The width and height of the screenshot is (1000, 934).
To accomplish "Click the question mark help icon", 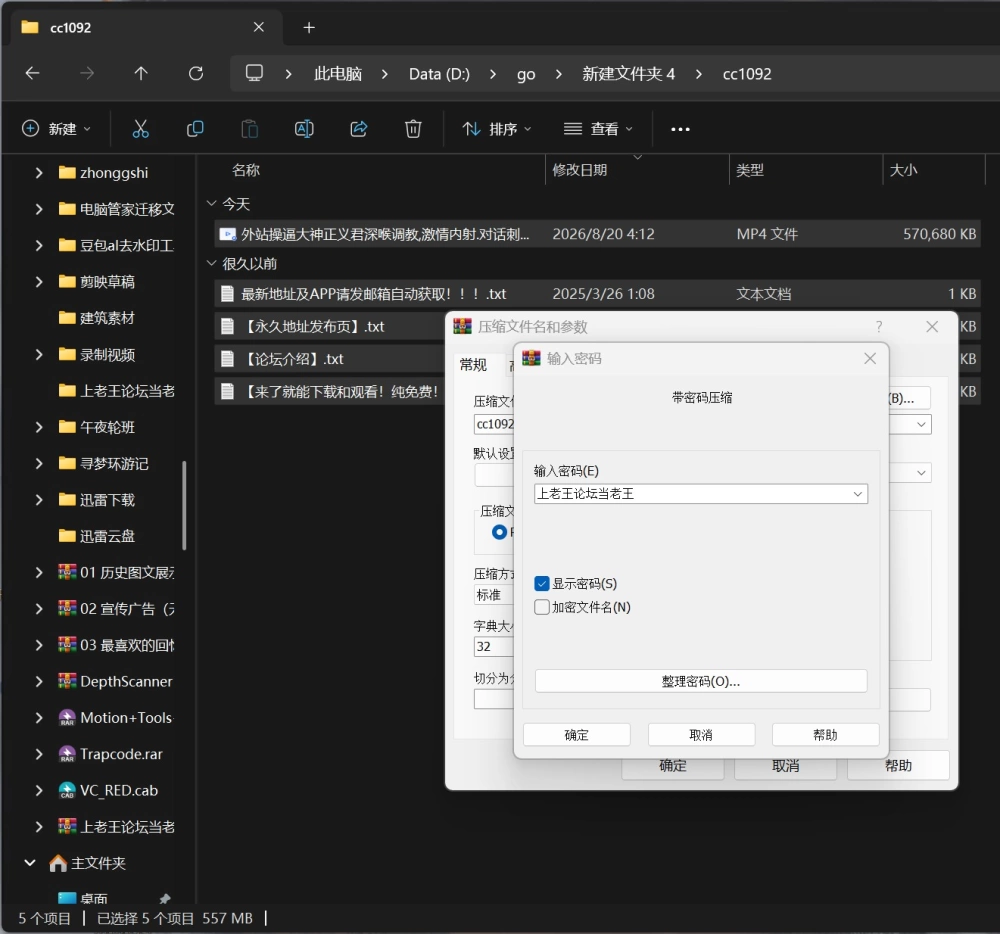I will point(879,327).
